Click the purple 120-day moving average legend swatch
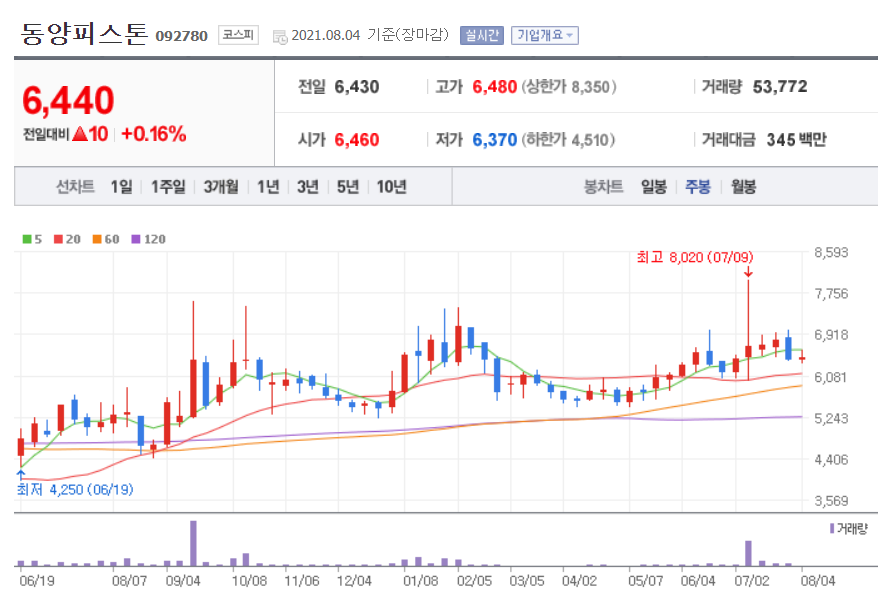878x605 pixels. click(x=136, y=239)
